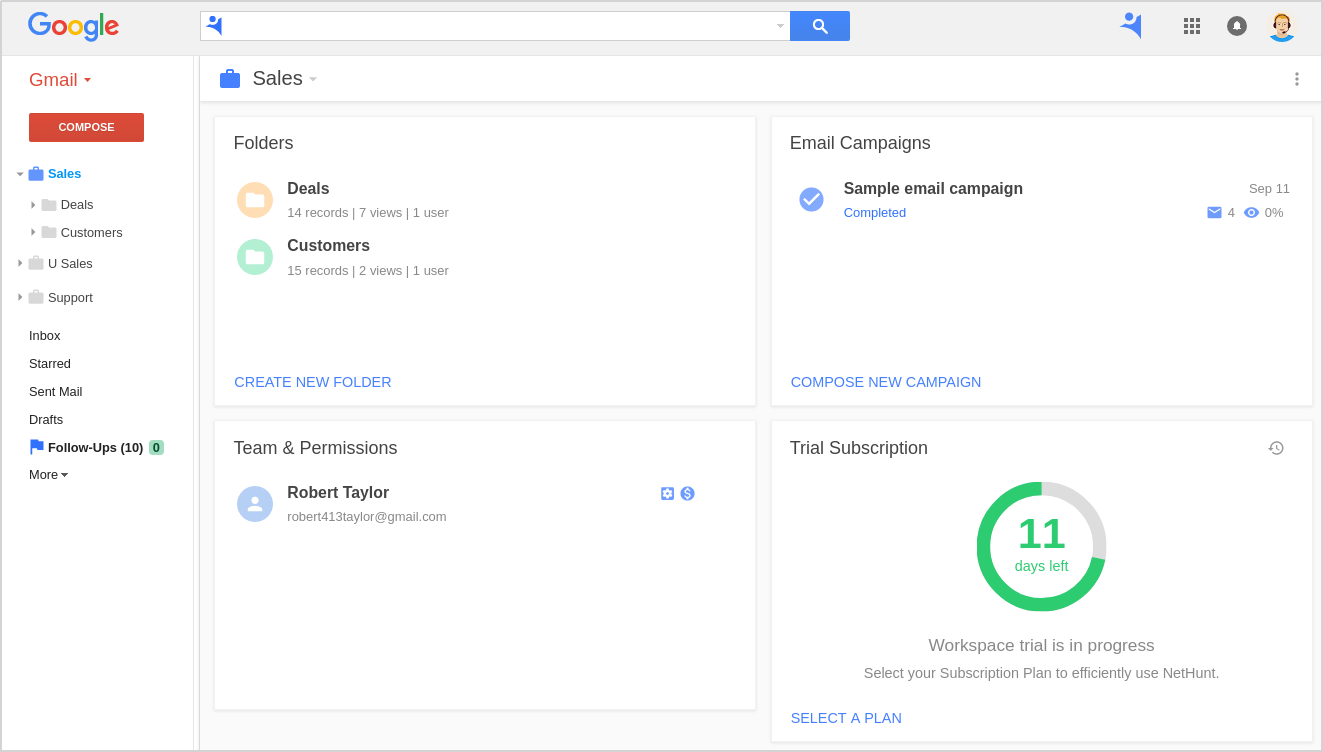This screenshot has width=1323, height=752.
Task: Click COMPOSE NEW CAMPAIGN
Action: point(886,382)
